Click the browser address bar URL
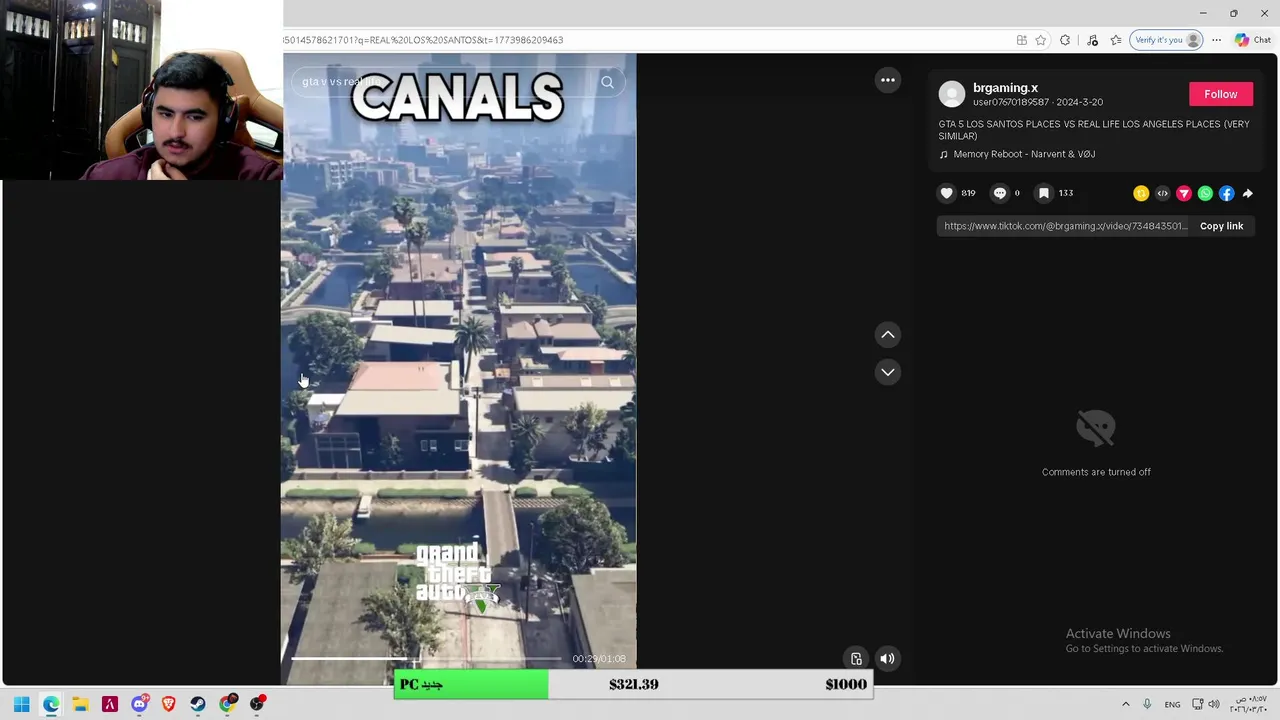Image resolution: width=1280 pixels, height=720 pixels. (423, 40)
